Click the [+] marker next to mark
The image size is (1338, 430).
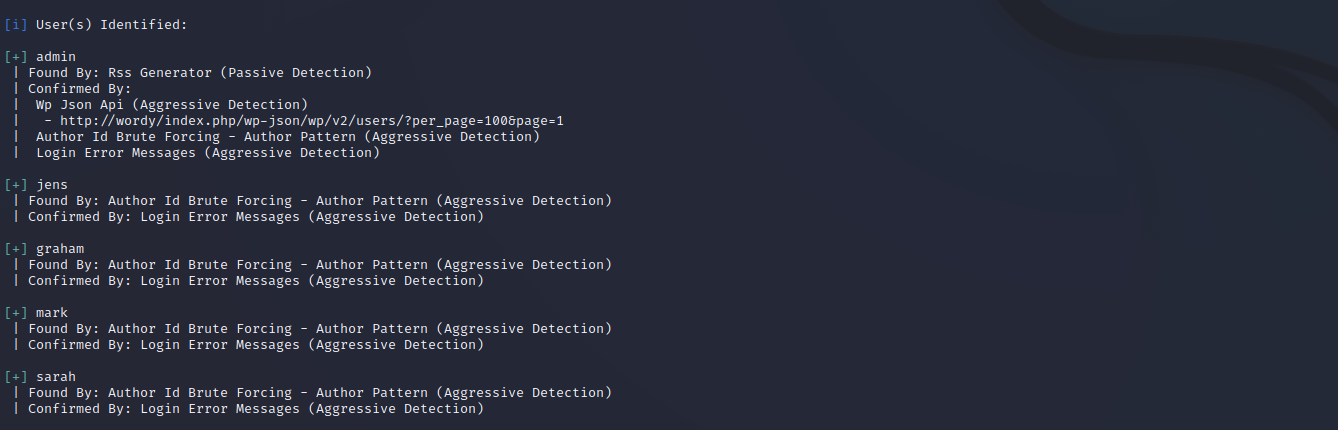pos(16,312)
